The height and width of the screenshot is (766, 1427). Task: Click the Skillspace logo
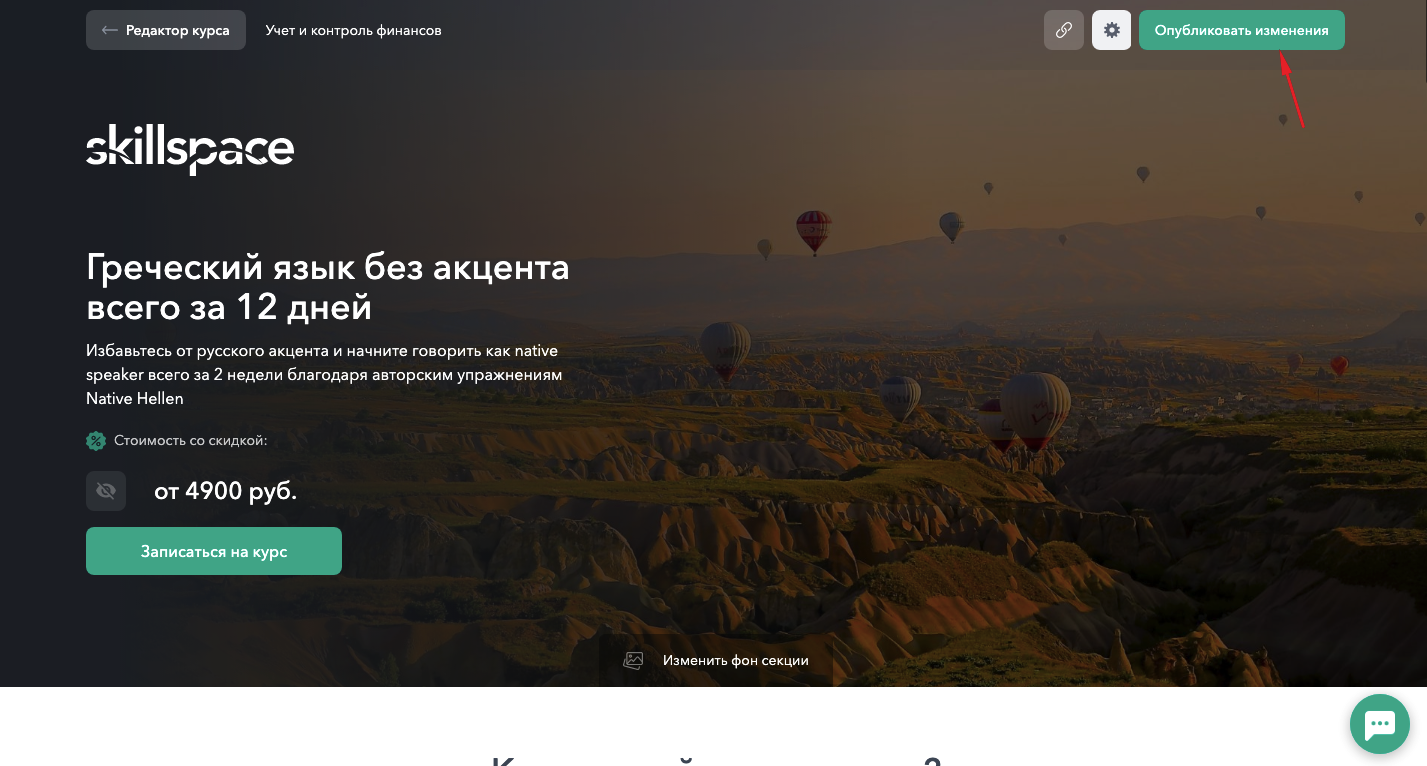point(190,150)
